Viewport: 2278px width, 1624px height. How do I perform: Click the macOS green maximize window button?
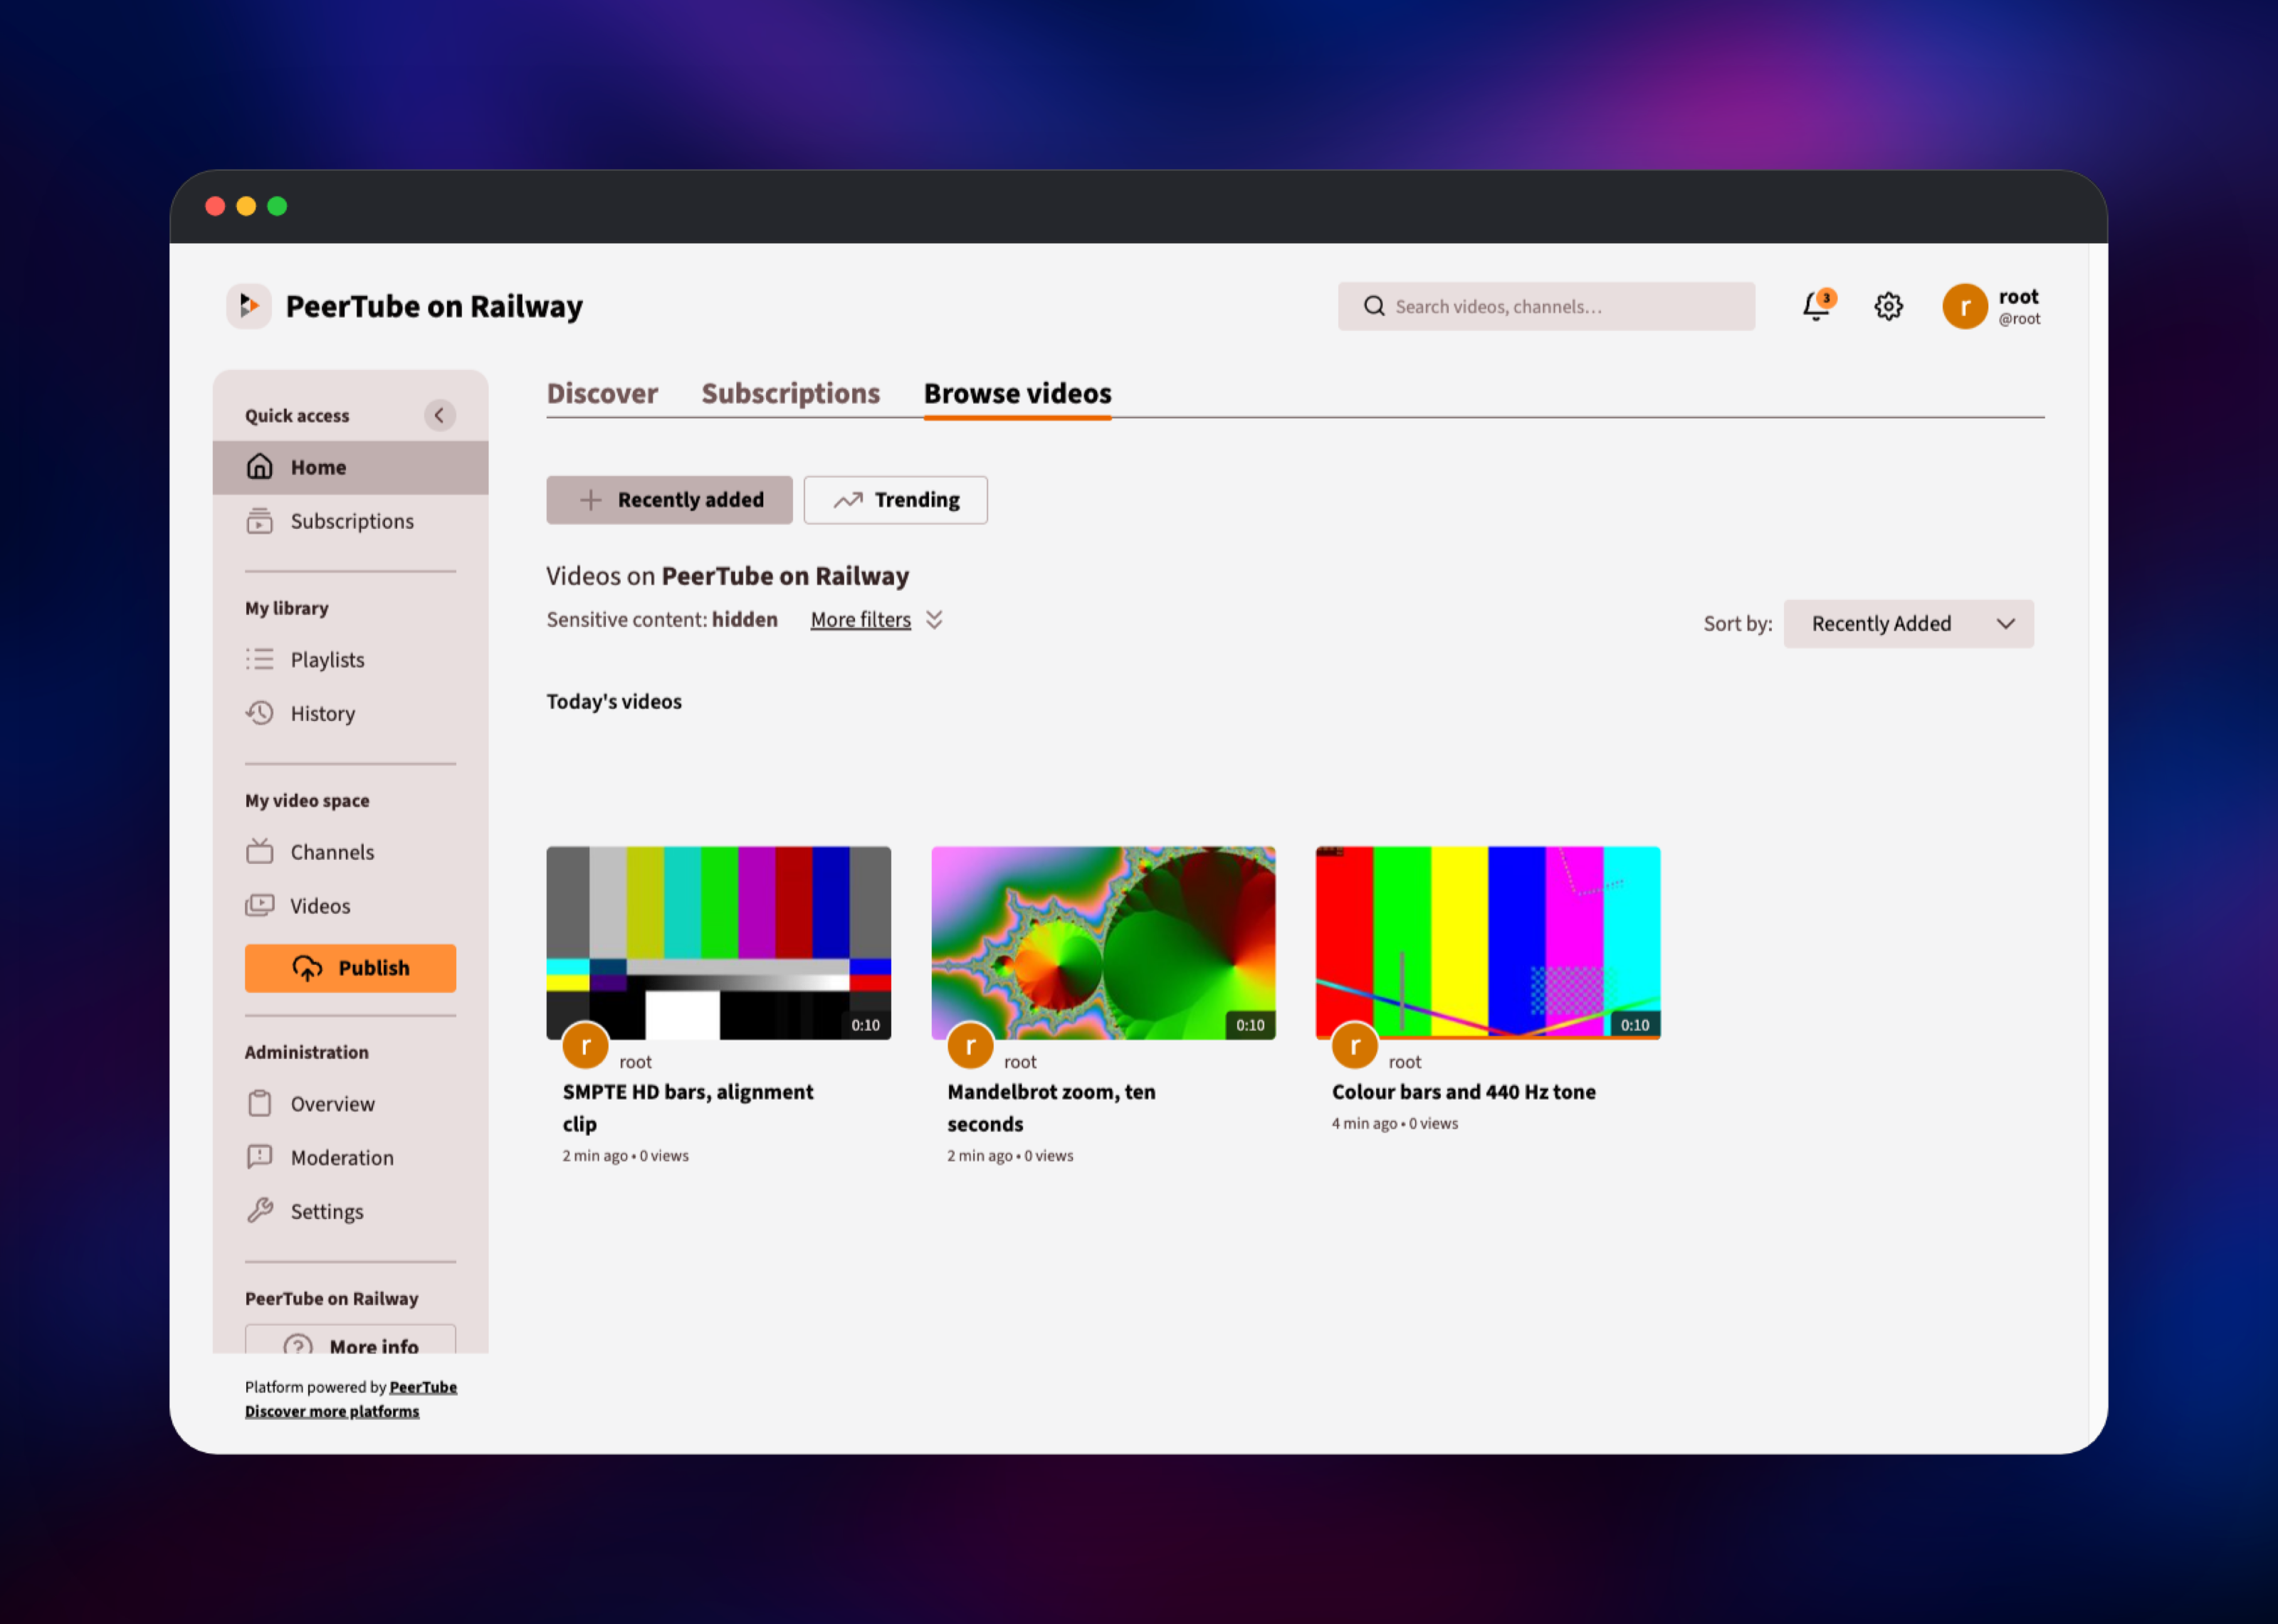point(277,206)
